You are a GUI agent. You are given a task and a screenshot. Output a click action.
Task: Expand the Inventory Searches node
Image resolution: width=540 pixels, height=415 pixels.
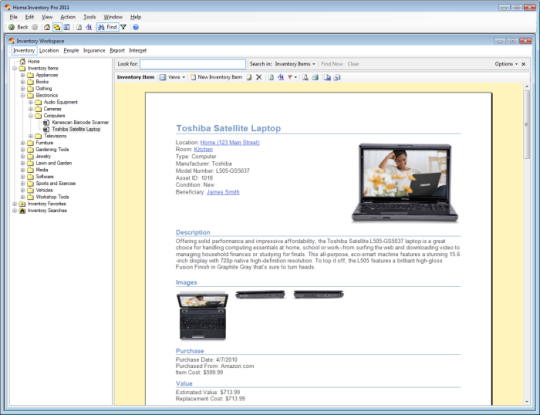coord(14,210)
